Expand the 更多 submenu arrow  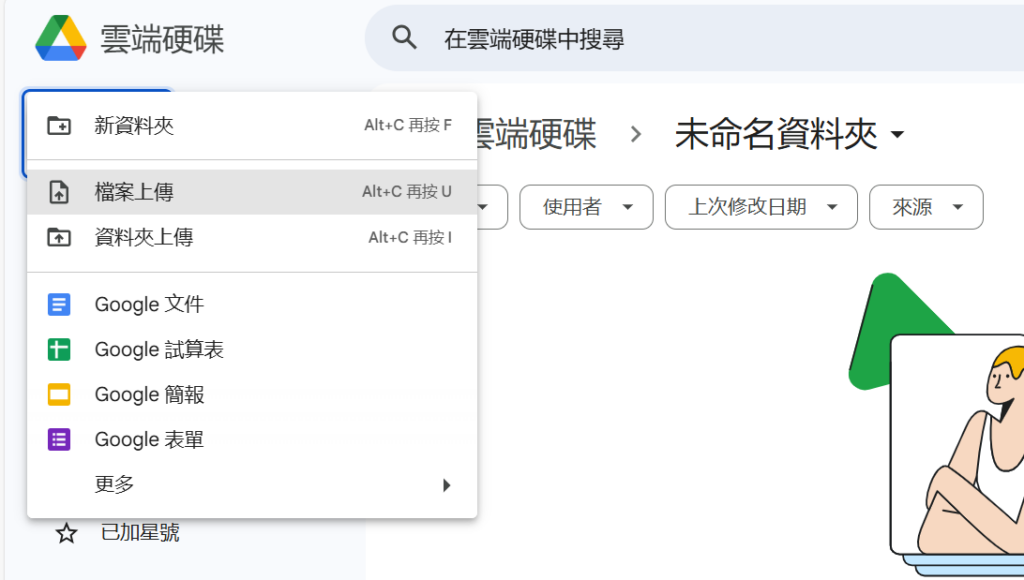point(447,485)
